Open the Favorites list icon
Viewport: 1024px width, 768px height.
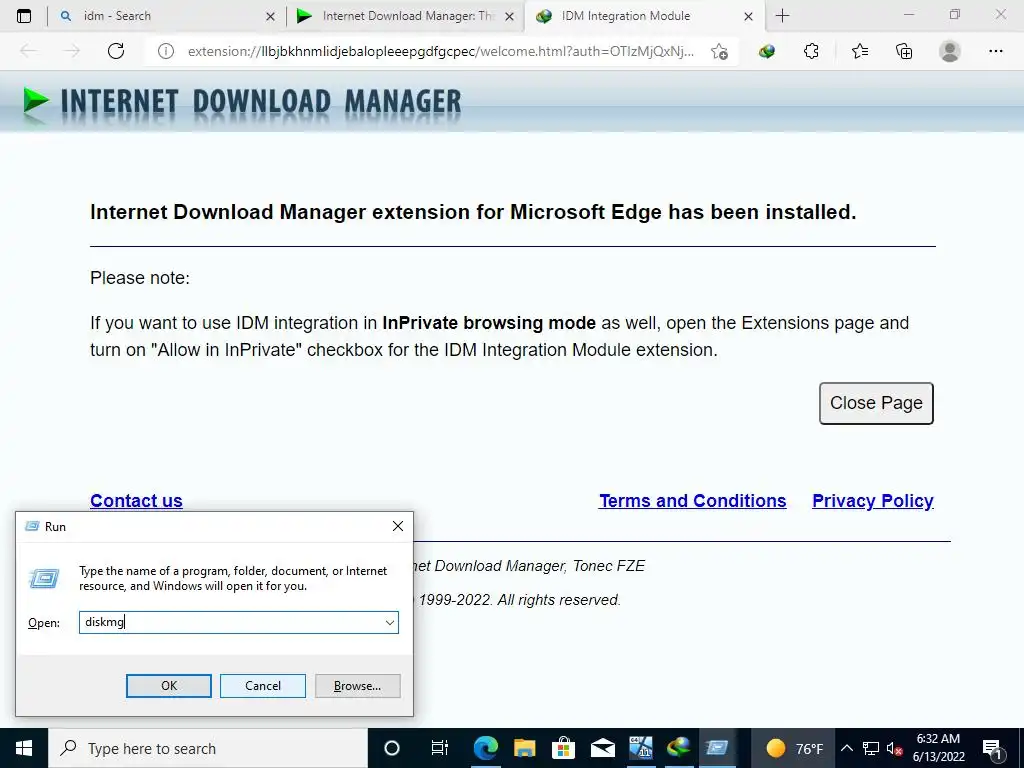(x=859, y=51)
